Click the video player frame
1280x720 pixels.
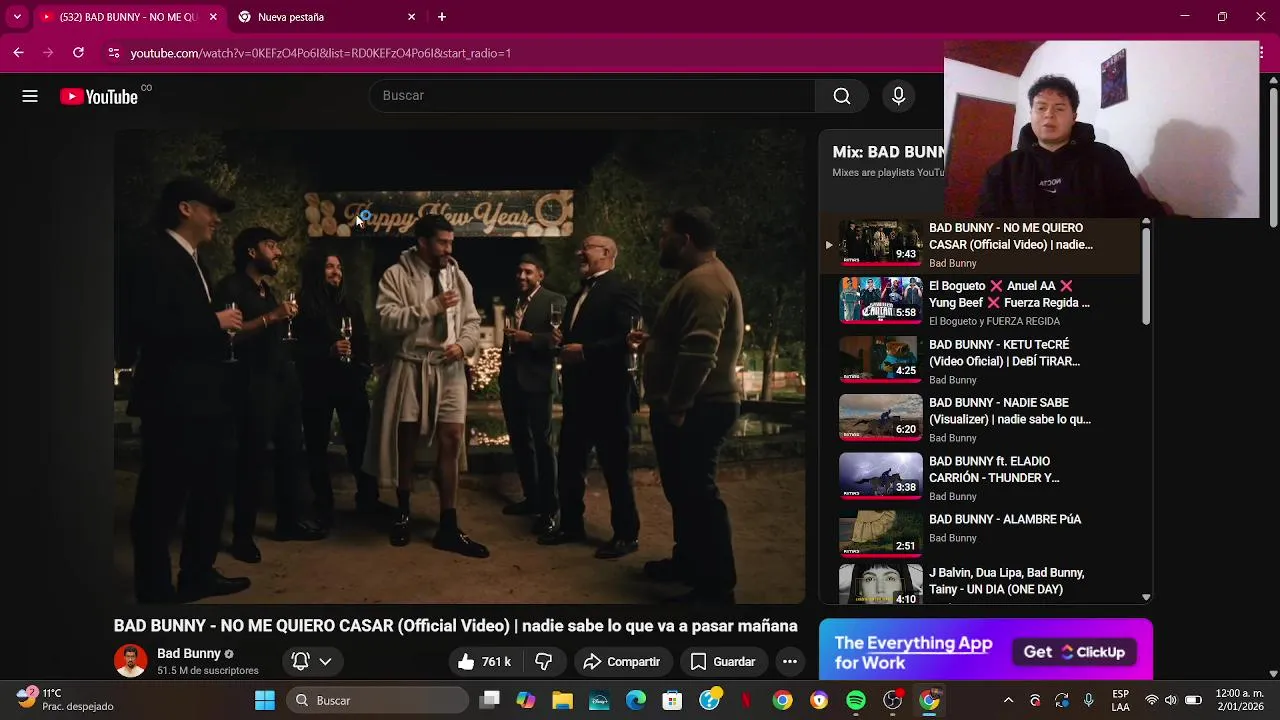click(459, 367)
